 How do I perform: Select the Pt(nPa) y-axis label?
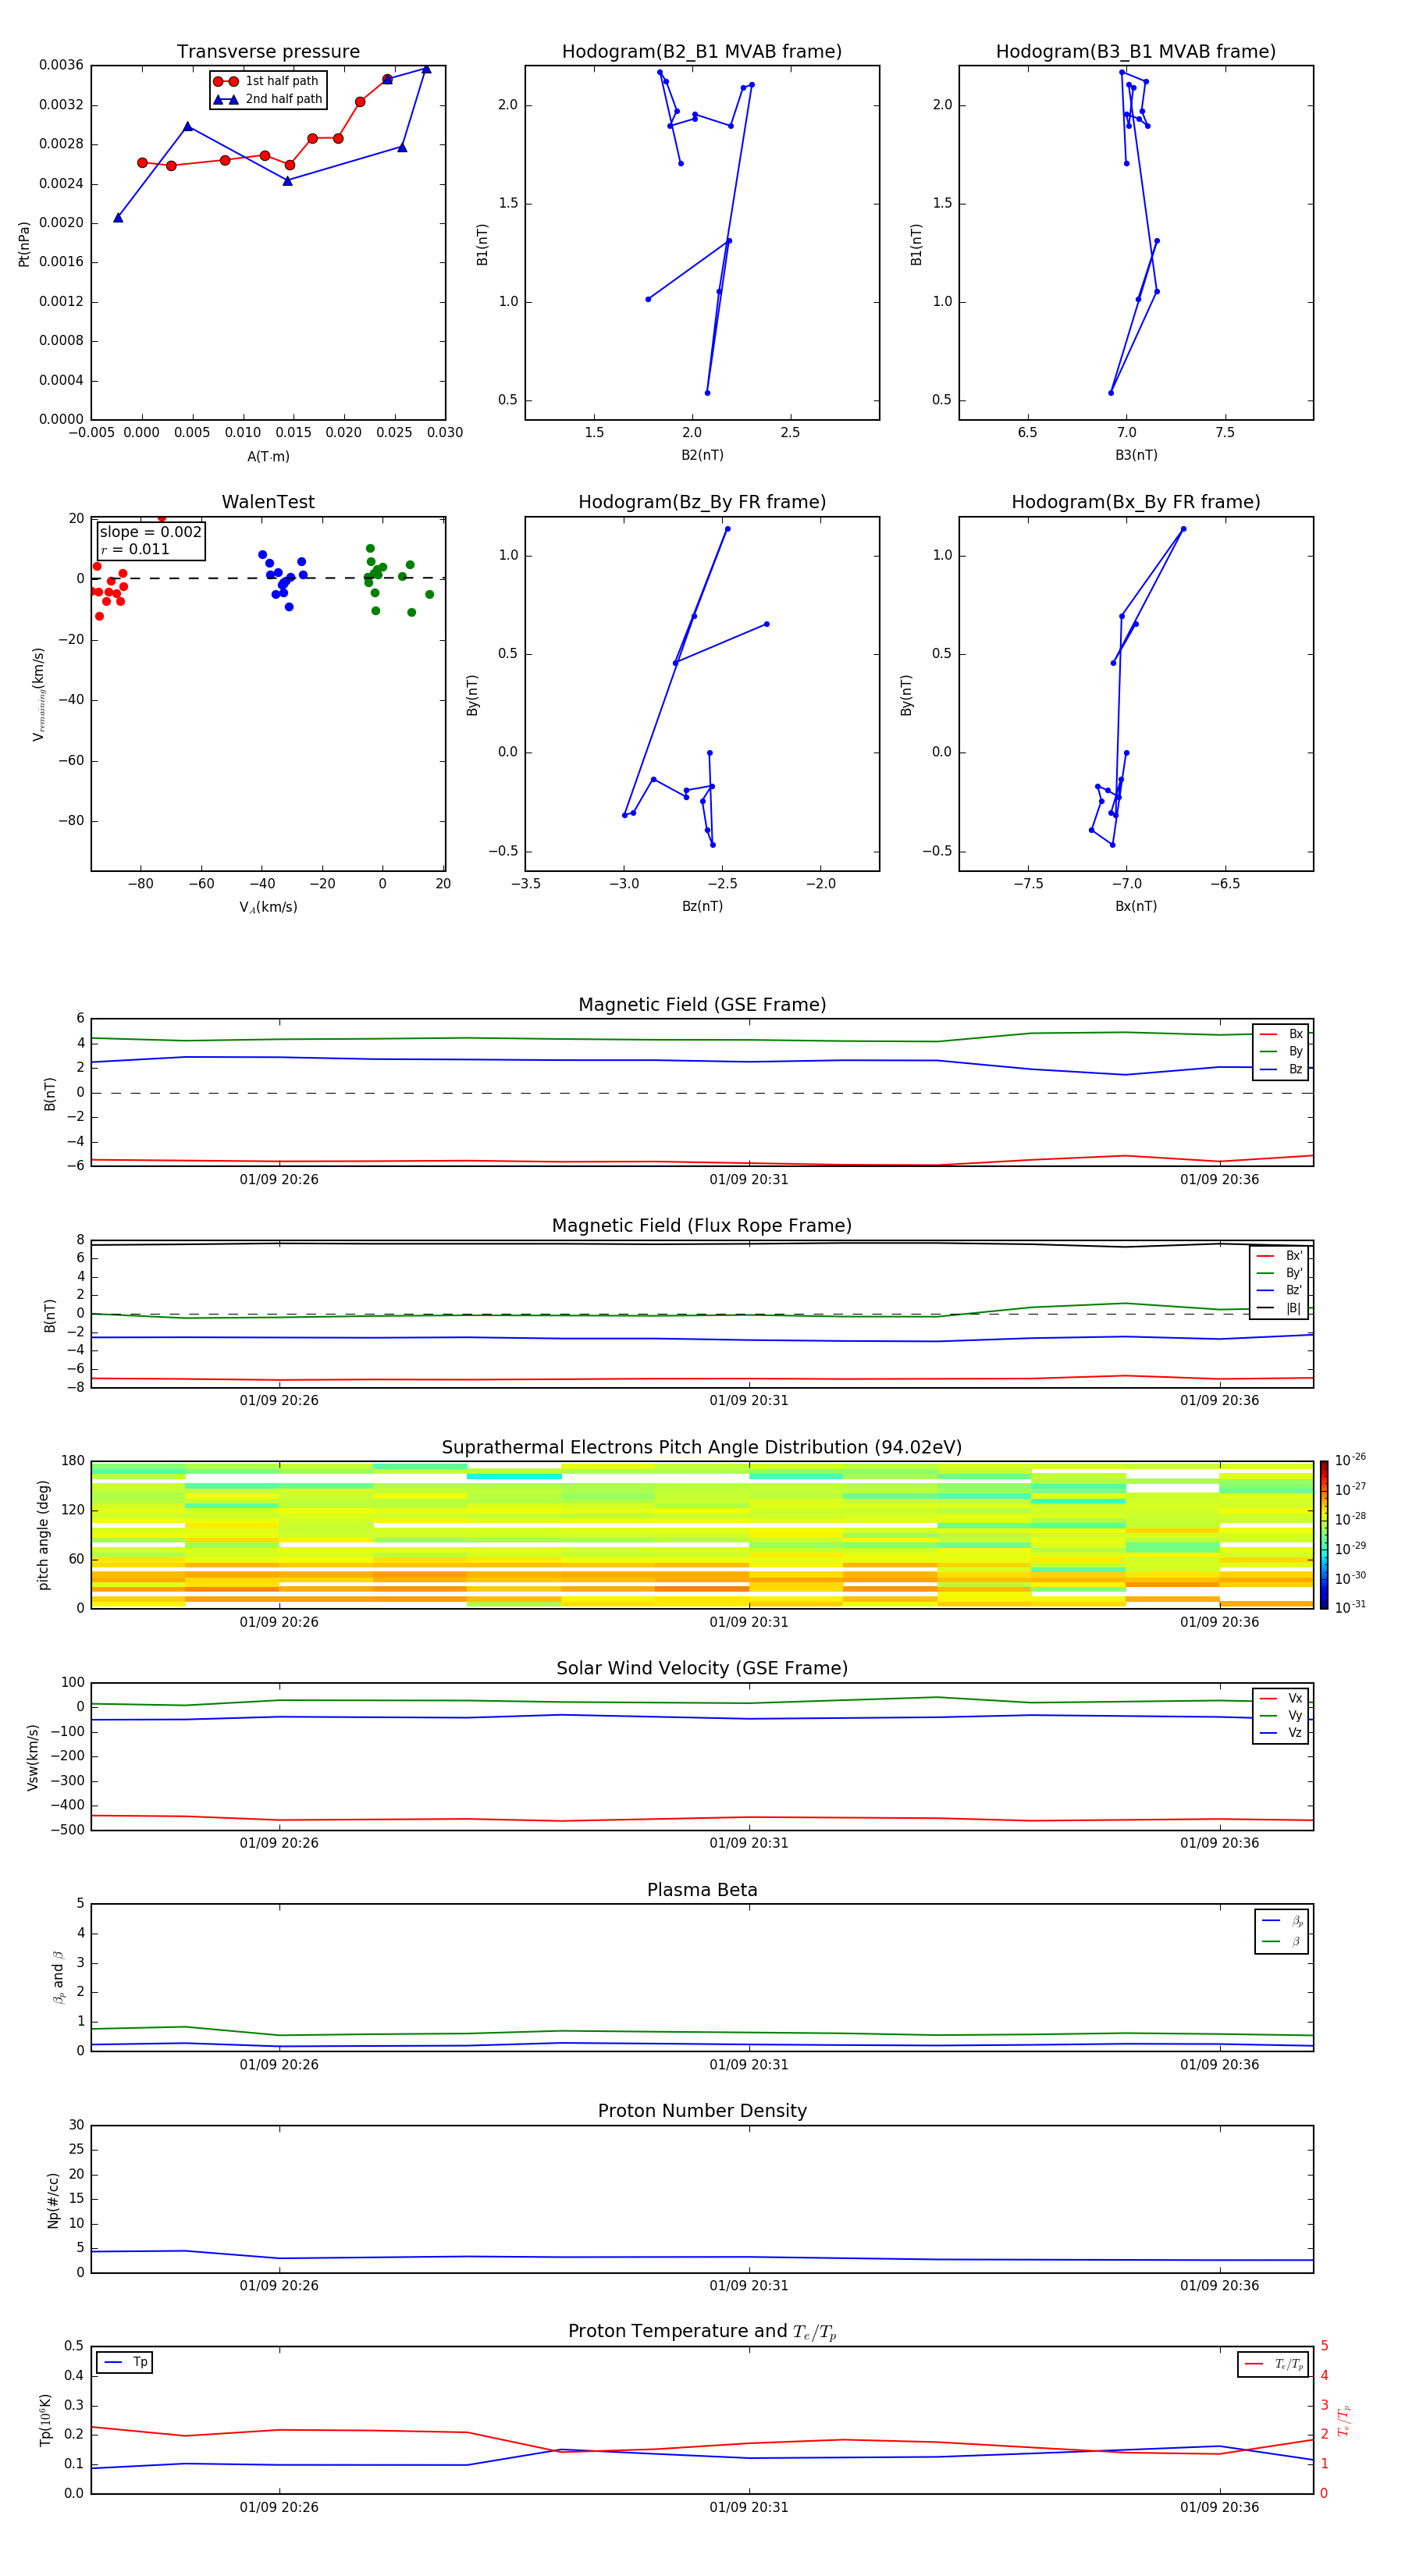pos(24,244)
